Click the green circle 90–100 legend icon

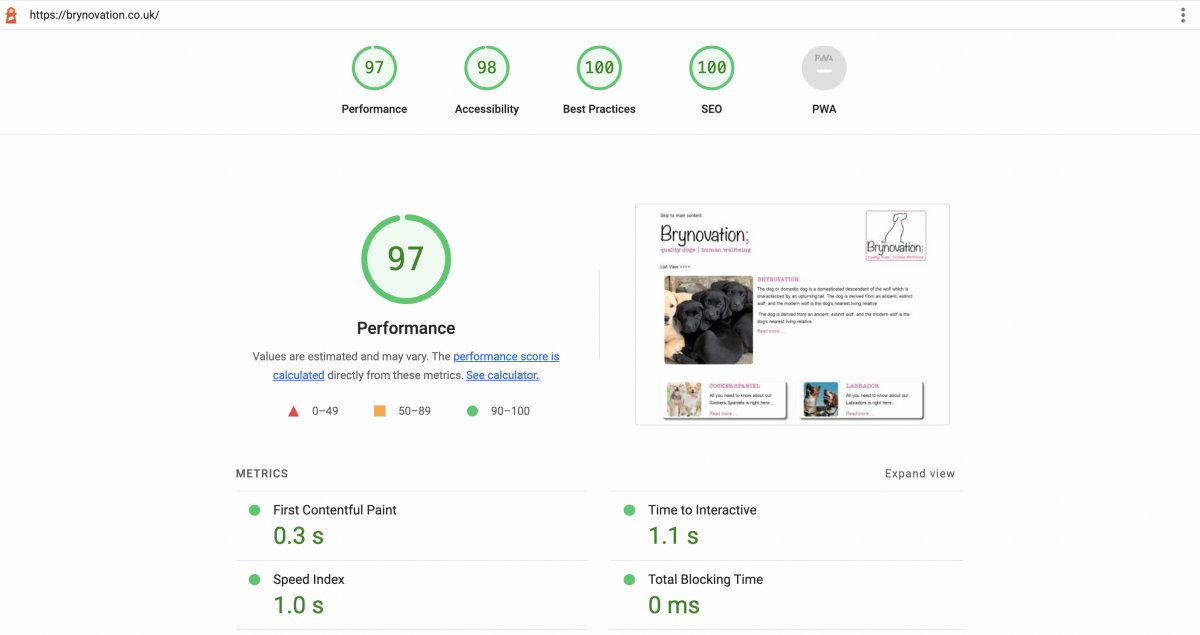[472, 411]
